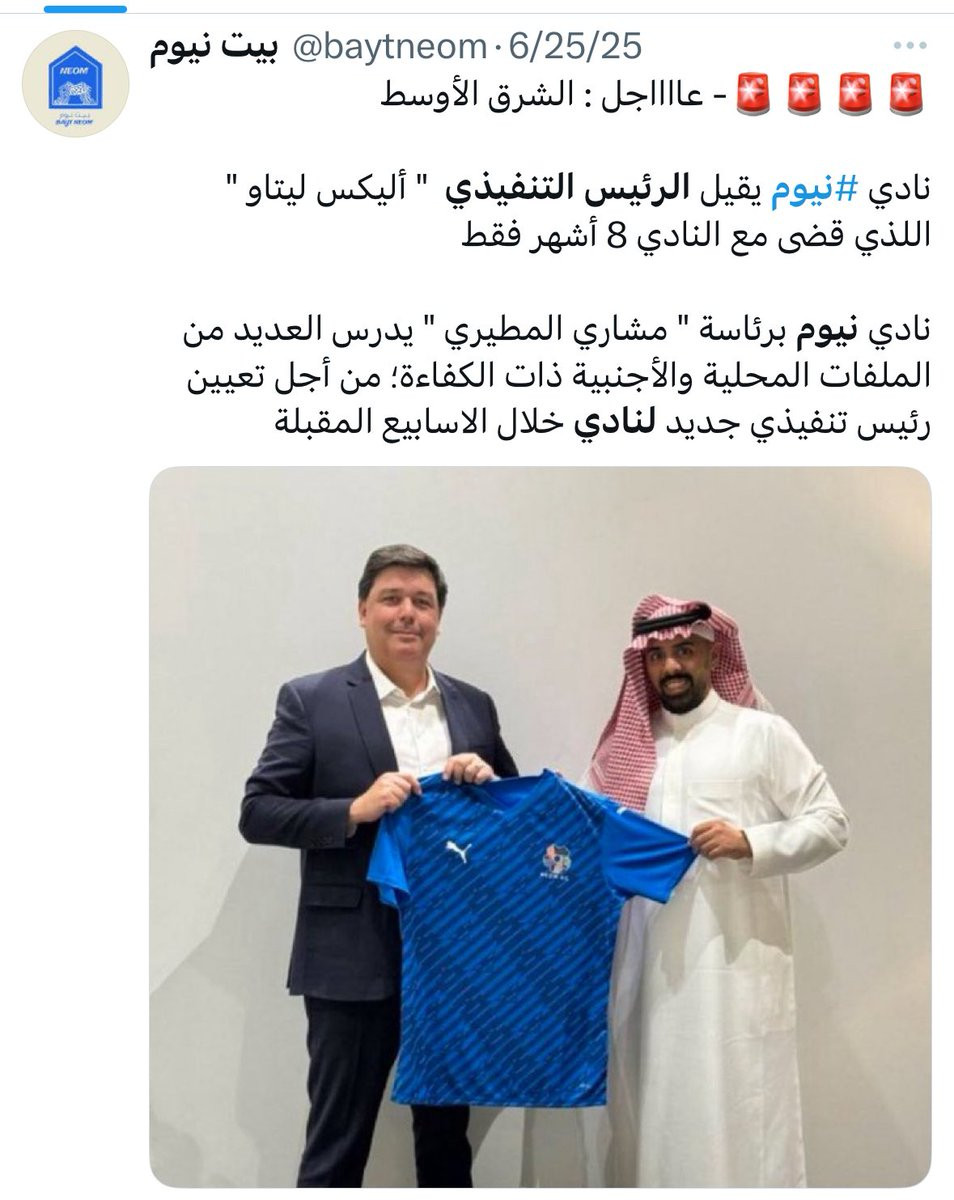Click the rightmost red siren emoji
954x1200 pixels.
[x=906, y=93]
